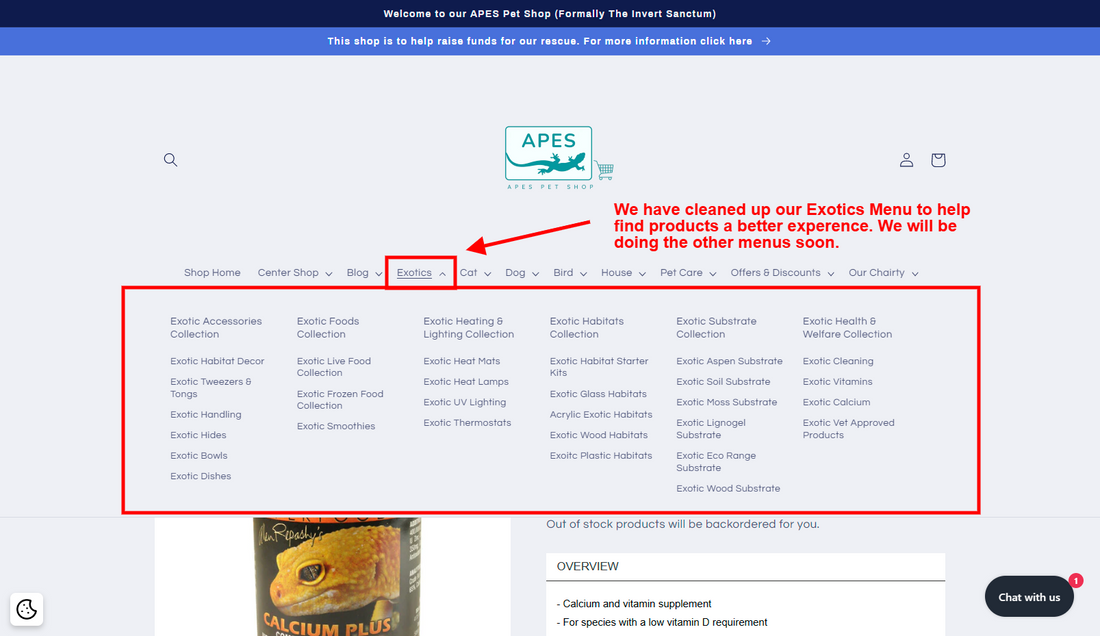Go to Exotic UV Lighting
Viewport: 1100px width, 636px height.
pyautogui.click(x=464, y=402)
